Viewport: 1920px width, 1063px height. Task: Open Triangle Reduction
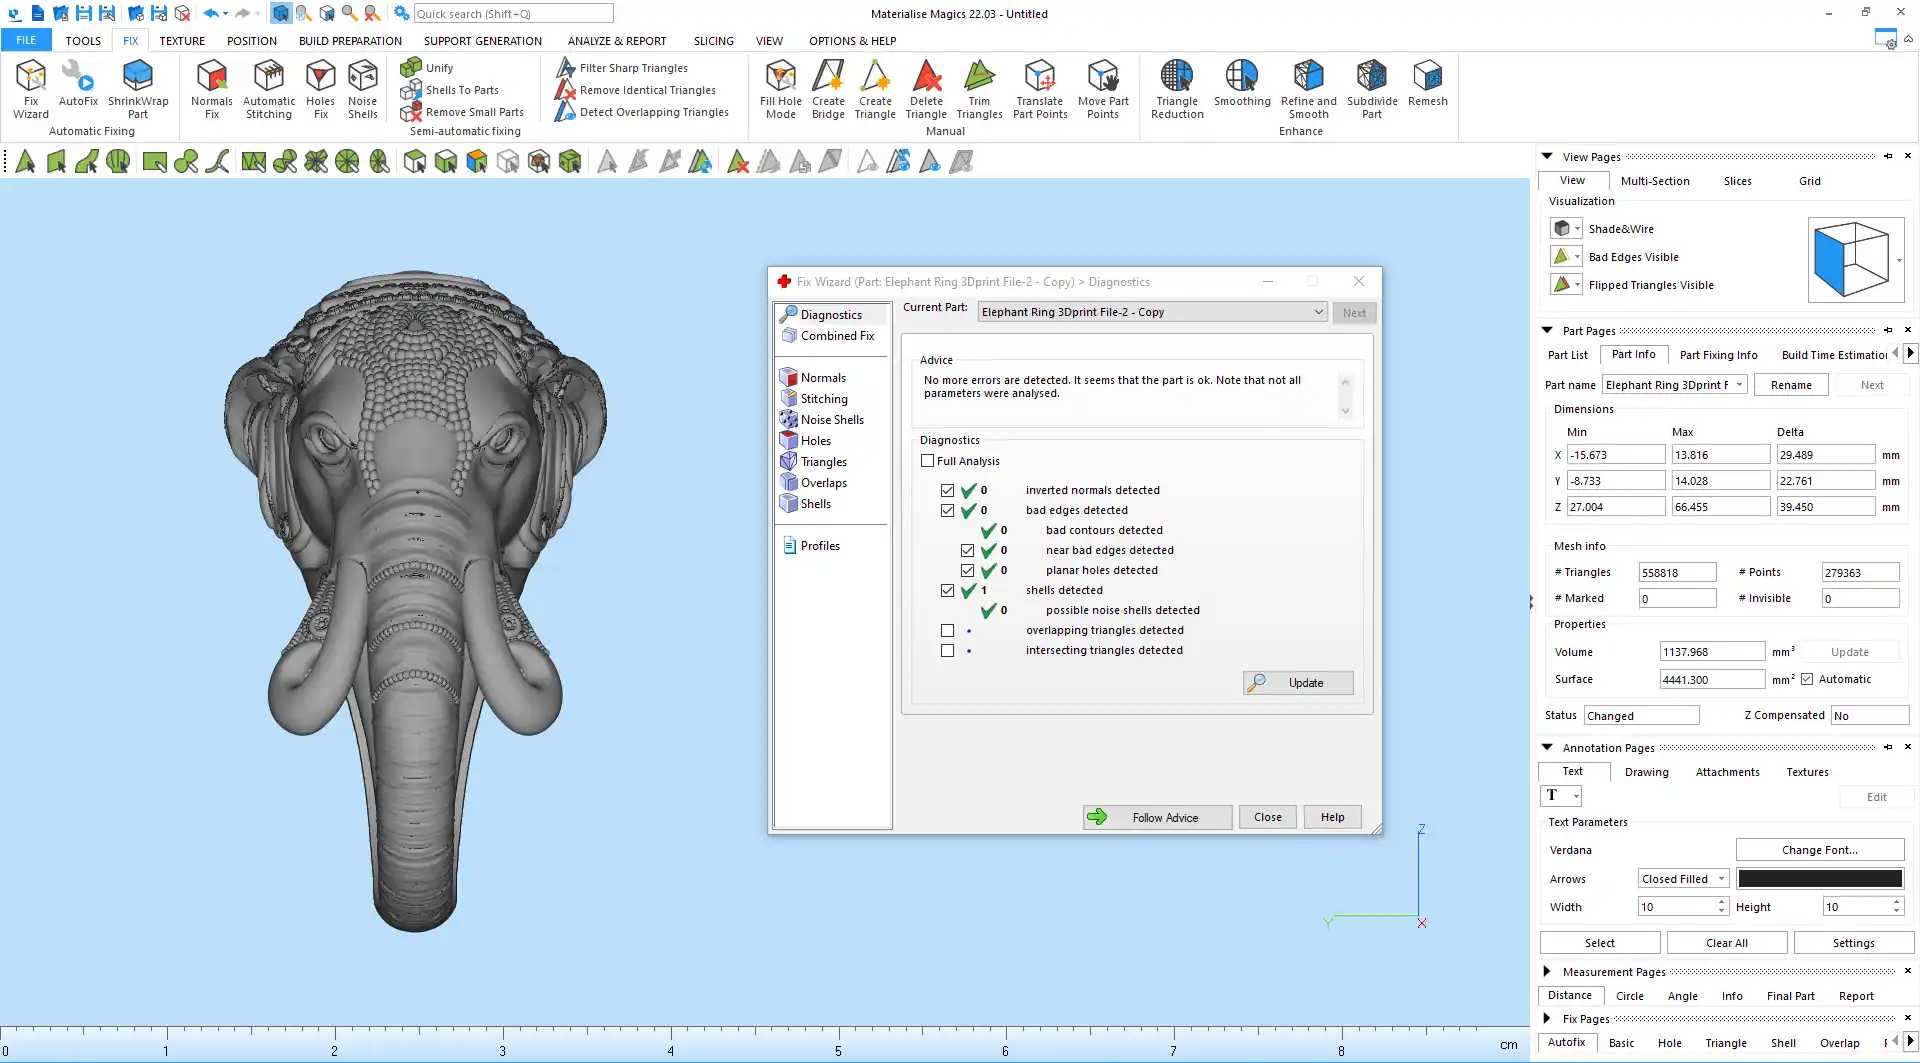[x=1177, y=89]
